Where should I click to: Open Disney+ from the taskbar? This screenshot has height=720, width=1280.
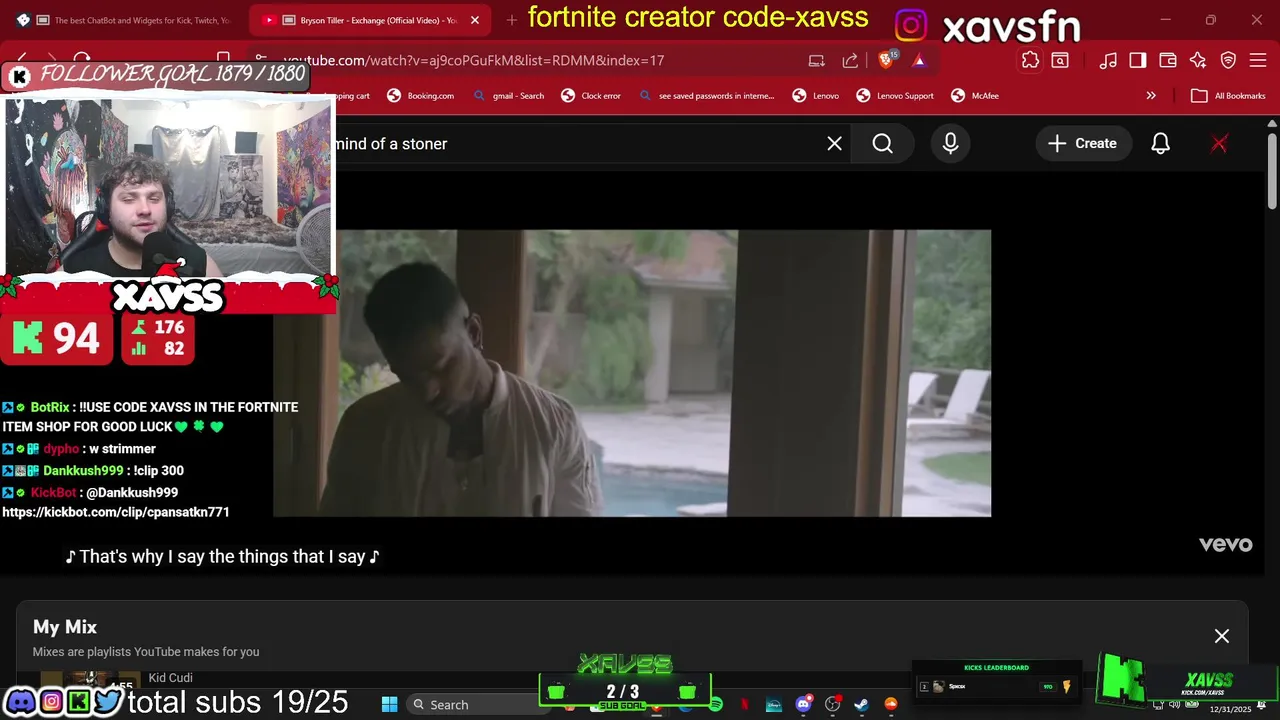pyautogui.click(x=774, y=705)
